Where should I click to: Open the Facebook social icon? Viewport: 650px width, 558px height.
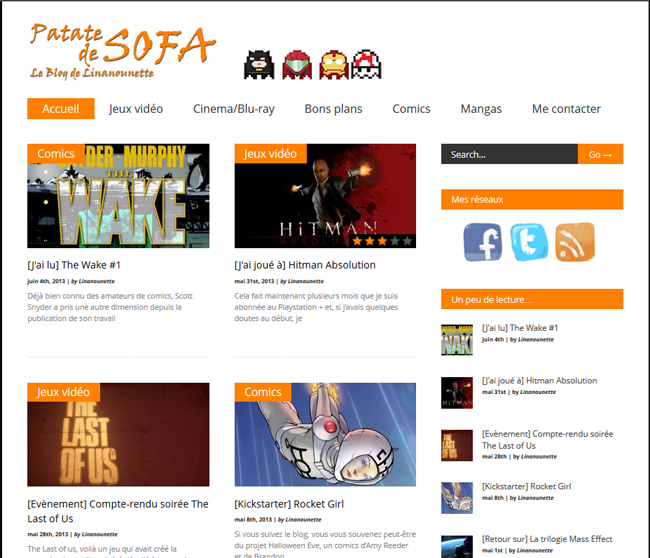(x=483, y=242)
